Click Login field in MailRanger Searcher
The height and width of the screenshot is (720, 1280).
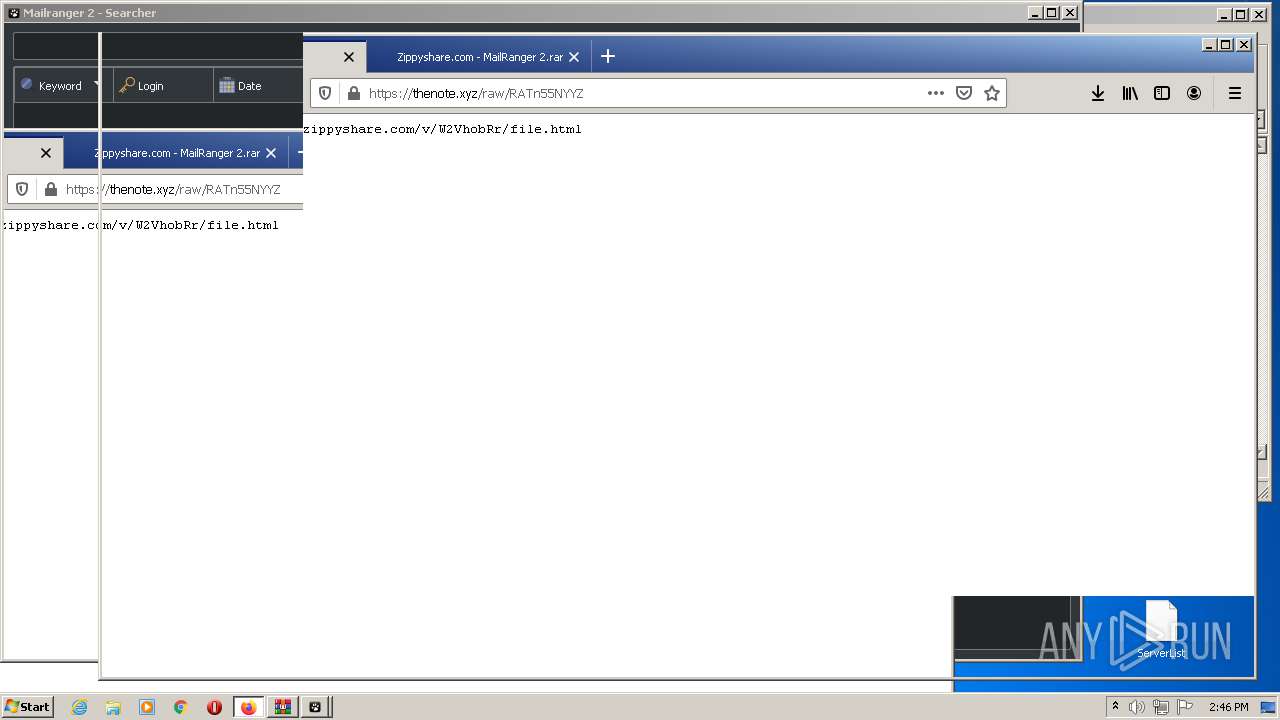(163, 86)
